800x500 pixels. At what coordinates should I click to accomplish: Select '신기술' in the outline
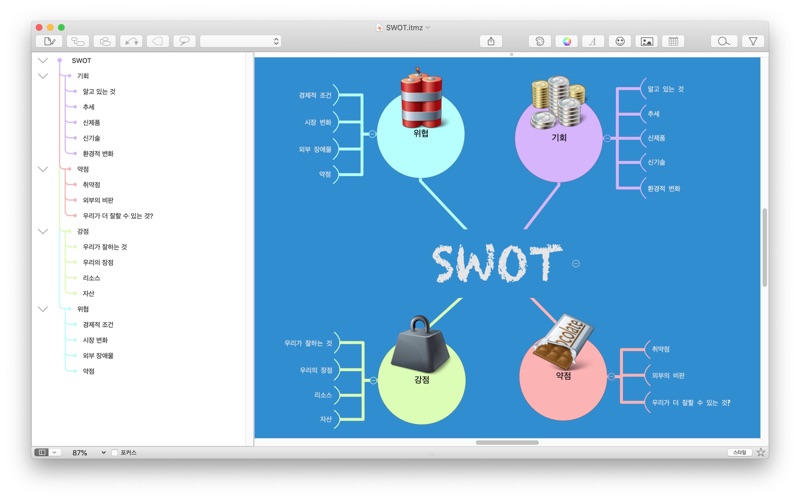(91, 138)
